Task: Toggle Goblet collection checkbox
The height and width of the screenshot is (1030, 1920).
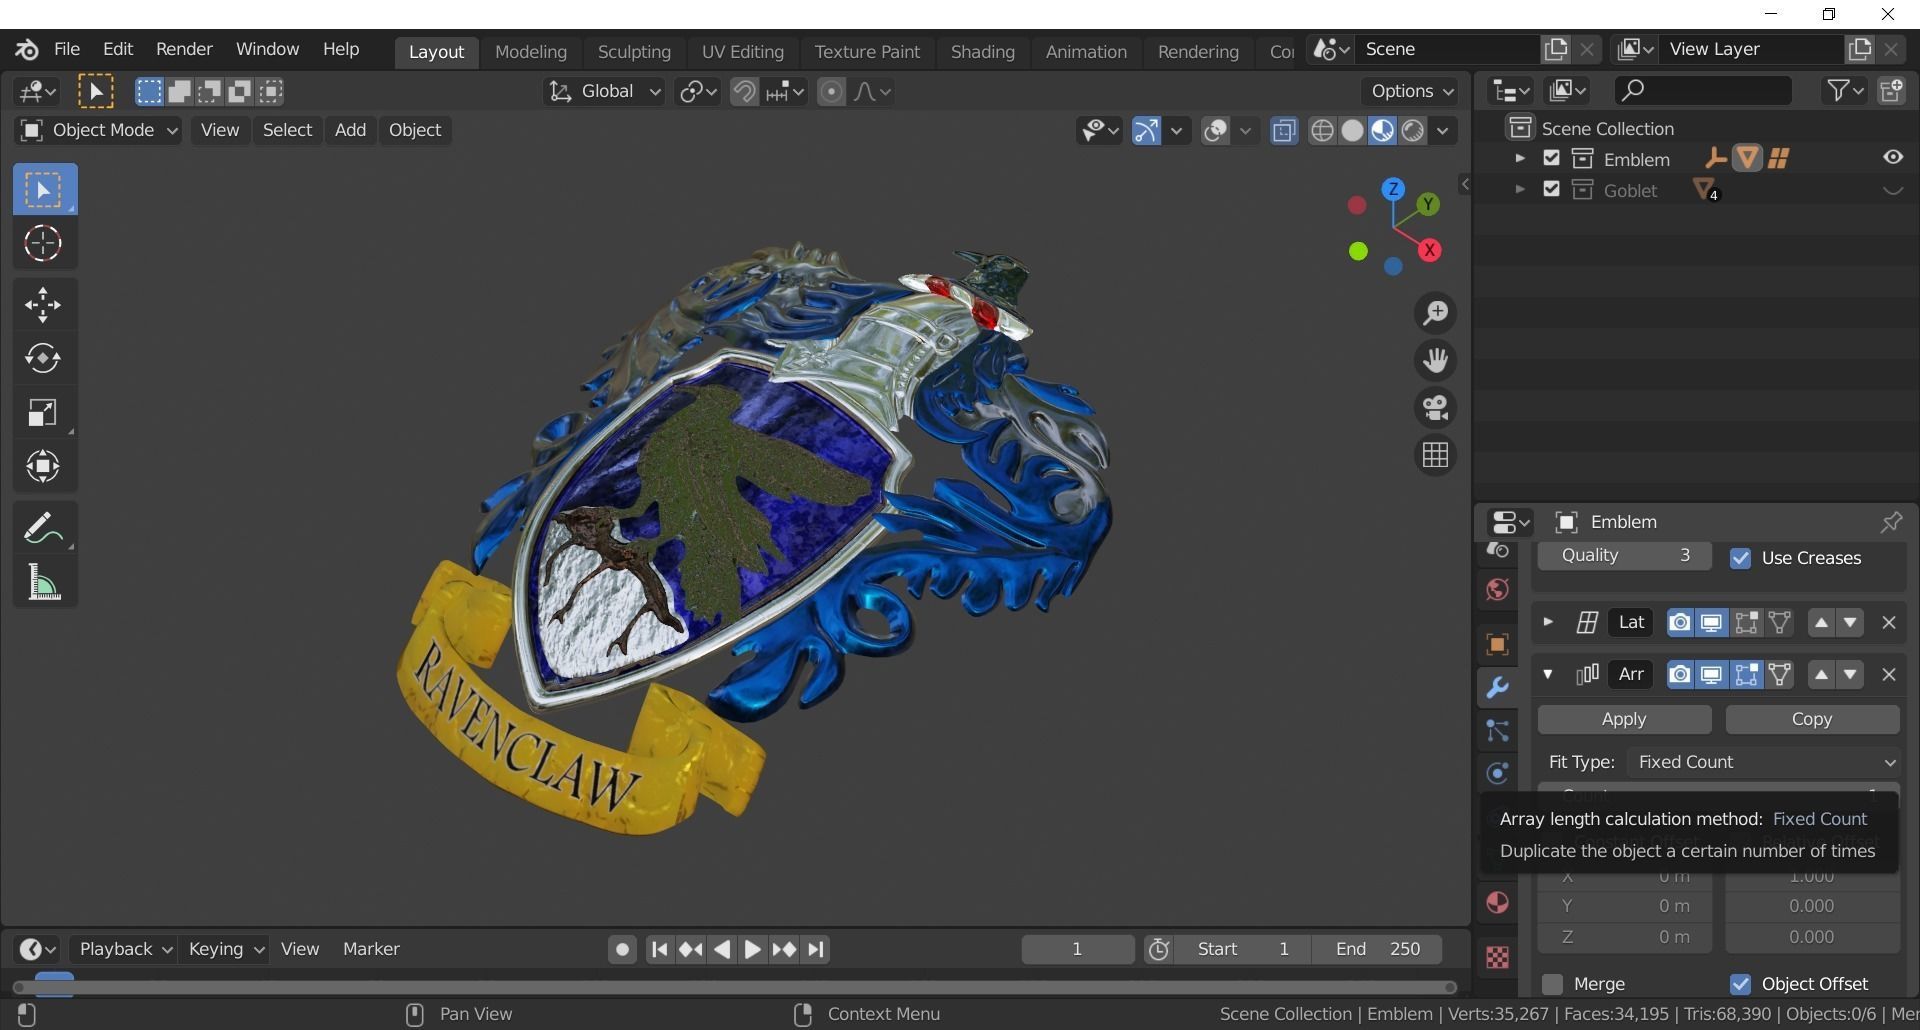Action: (x=1551, y=189)
